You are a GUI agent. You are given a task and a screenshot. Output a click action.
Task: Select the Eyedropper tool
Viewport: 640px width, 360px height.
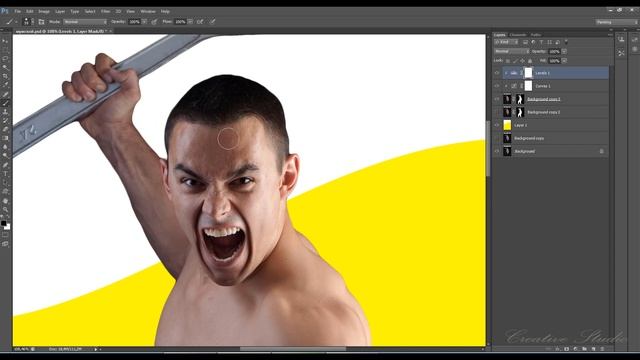[x=5, y=85]
